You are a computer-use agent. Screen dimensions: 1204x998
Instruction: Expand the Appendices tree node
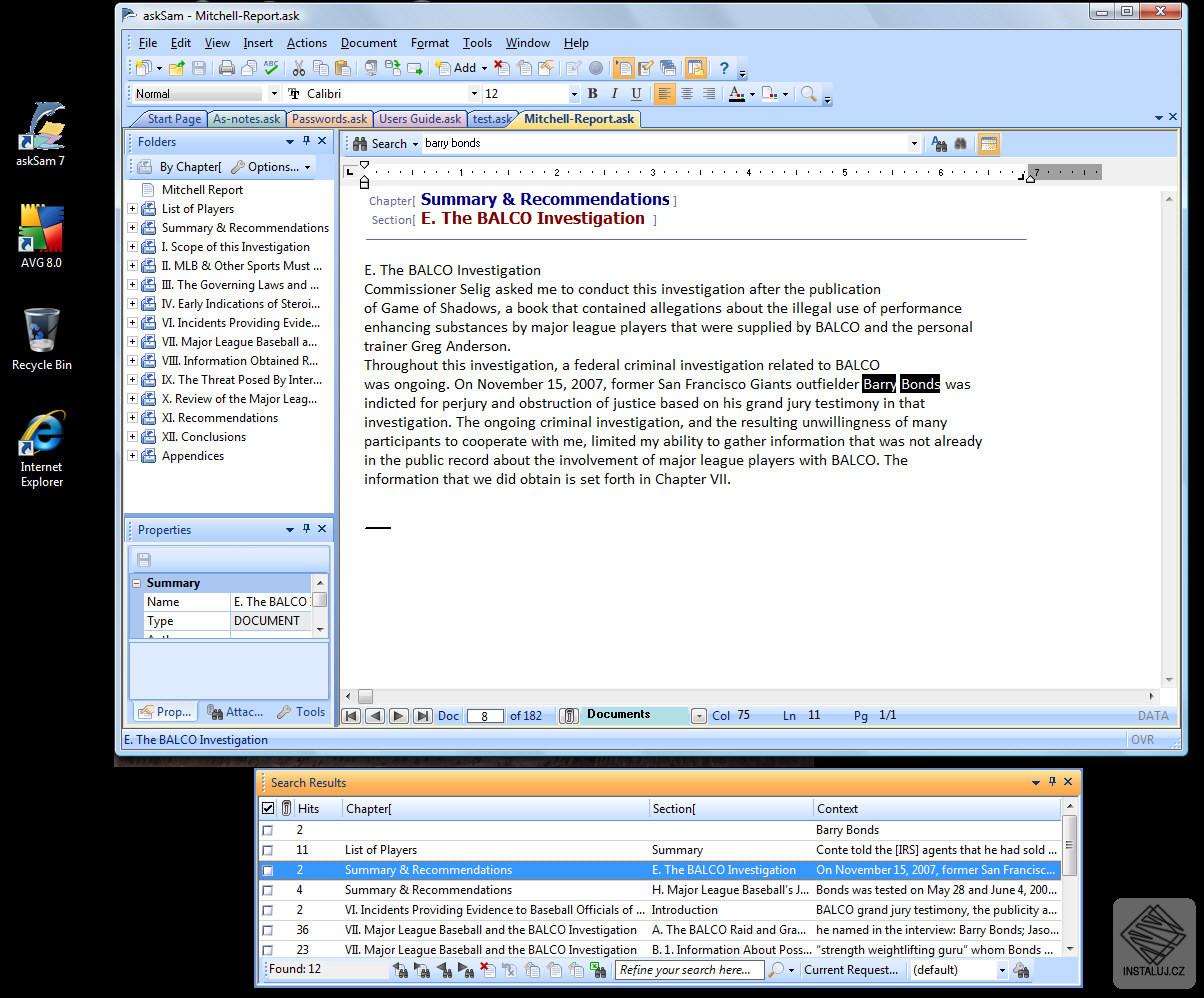(x=132, y=456)
